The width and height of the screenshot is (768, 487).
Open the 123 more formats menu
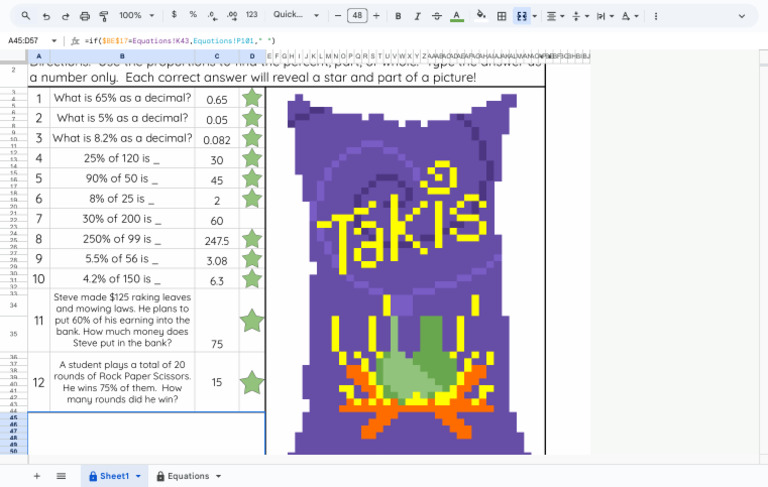click(x=252, y=15)
